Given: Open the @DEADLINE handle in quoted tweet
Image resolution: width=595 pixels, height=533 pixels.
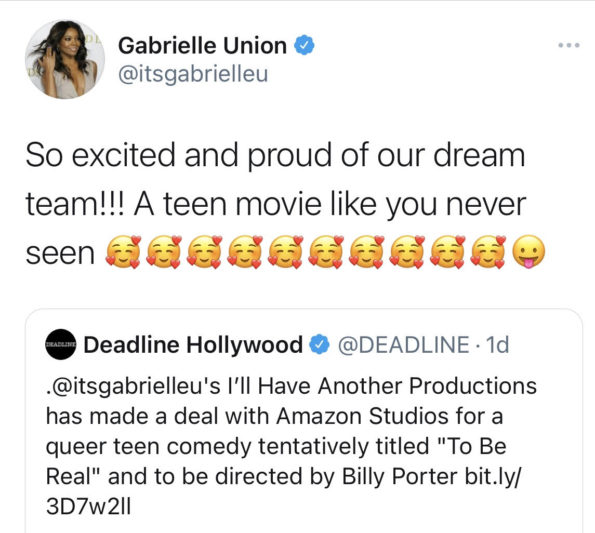Looking at the screenshot, I should pyautogui.click(x=404, y=344).
